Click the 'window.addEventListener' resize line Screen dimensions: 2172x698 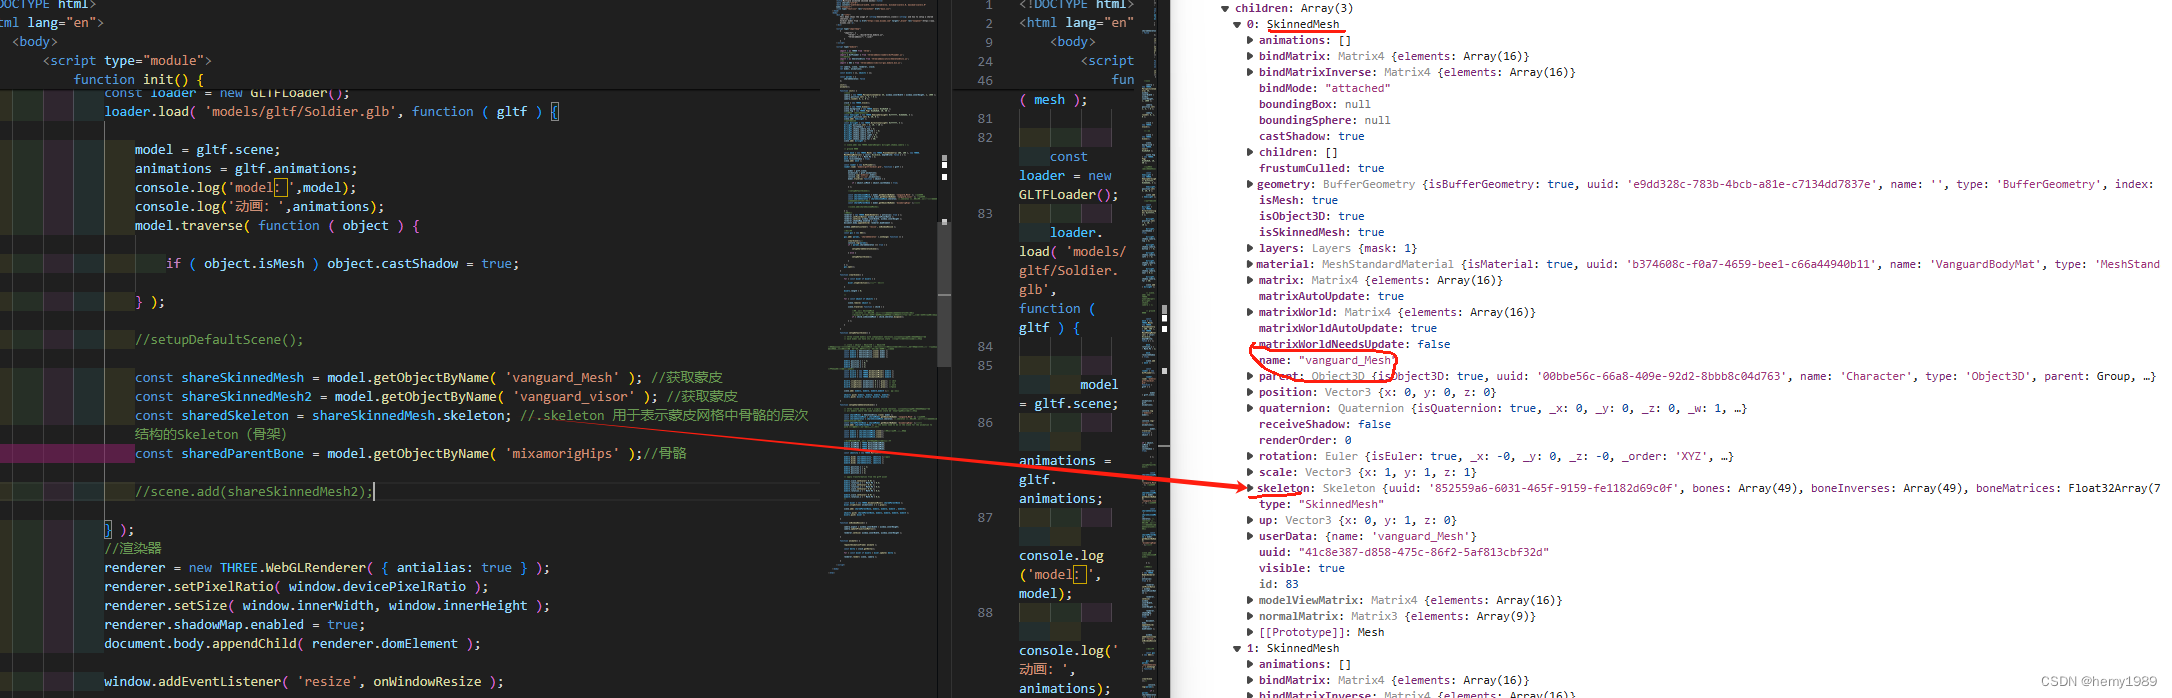tap(304, 681)
